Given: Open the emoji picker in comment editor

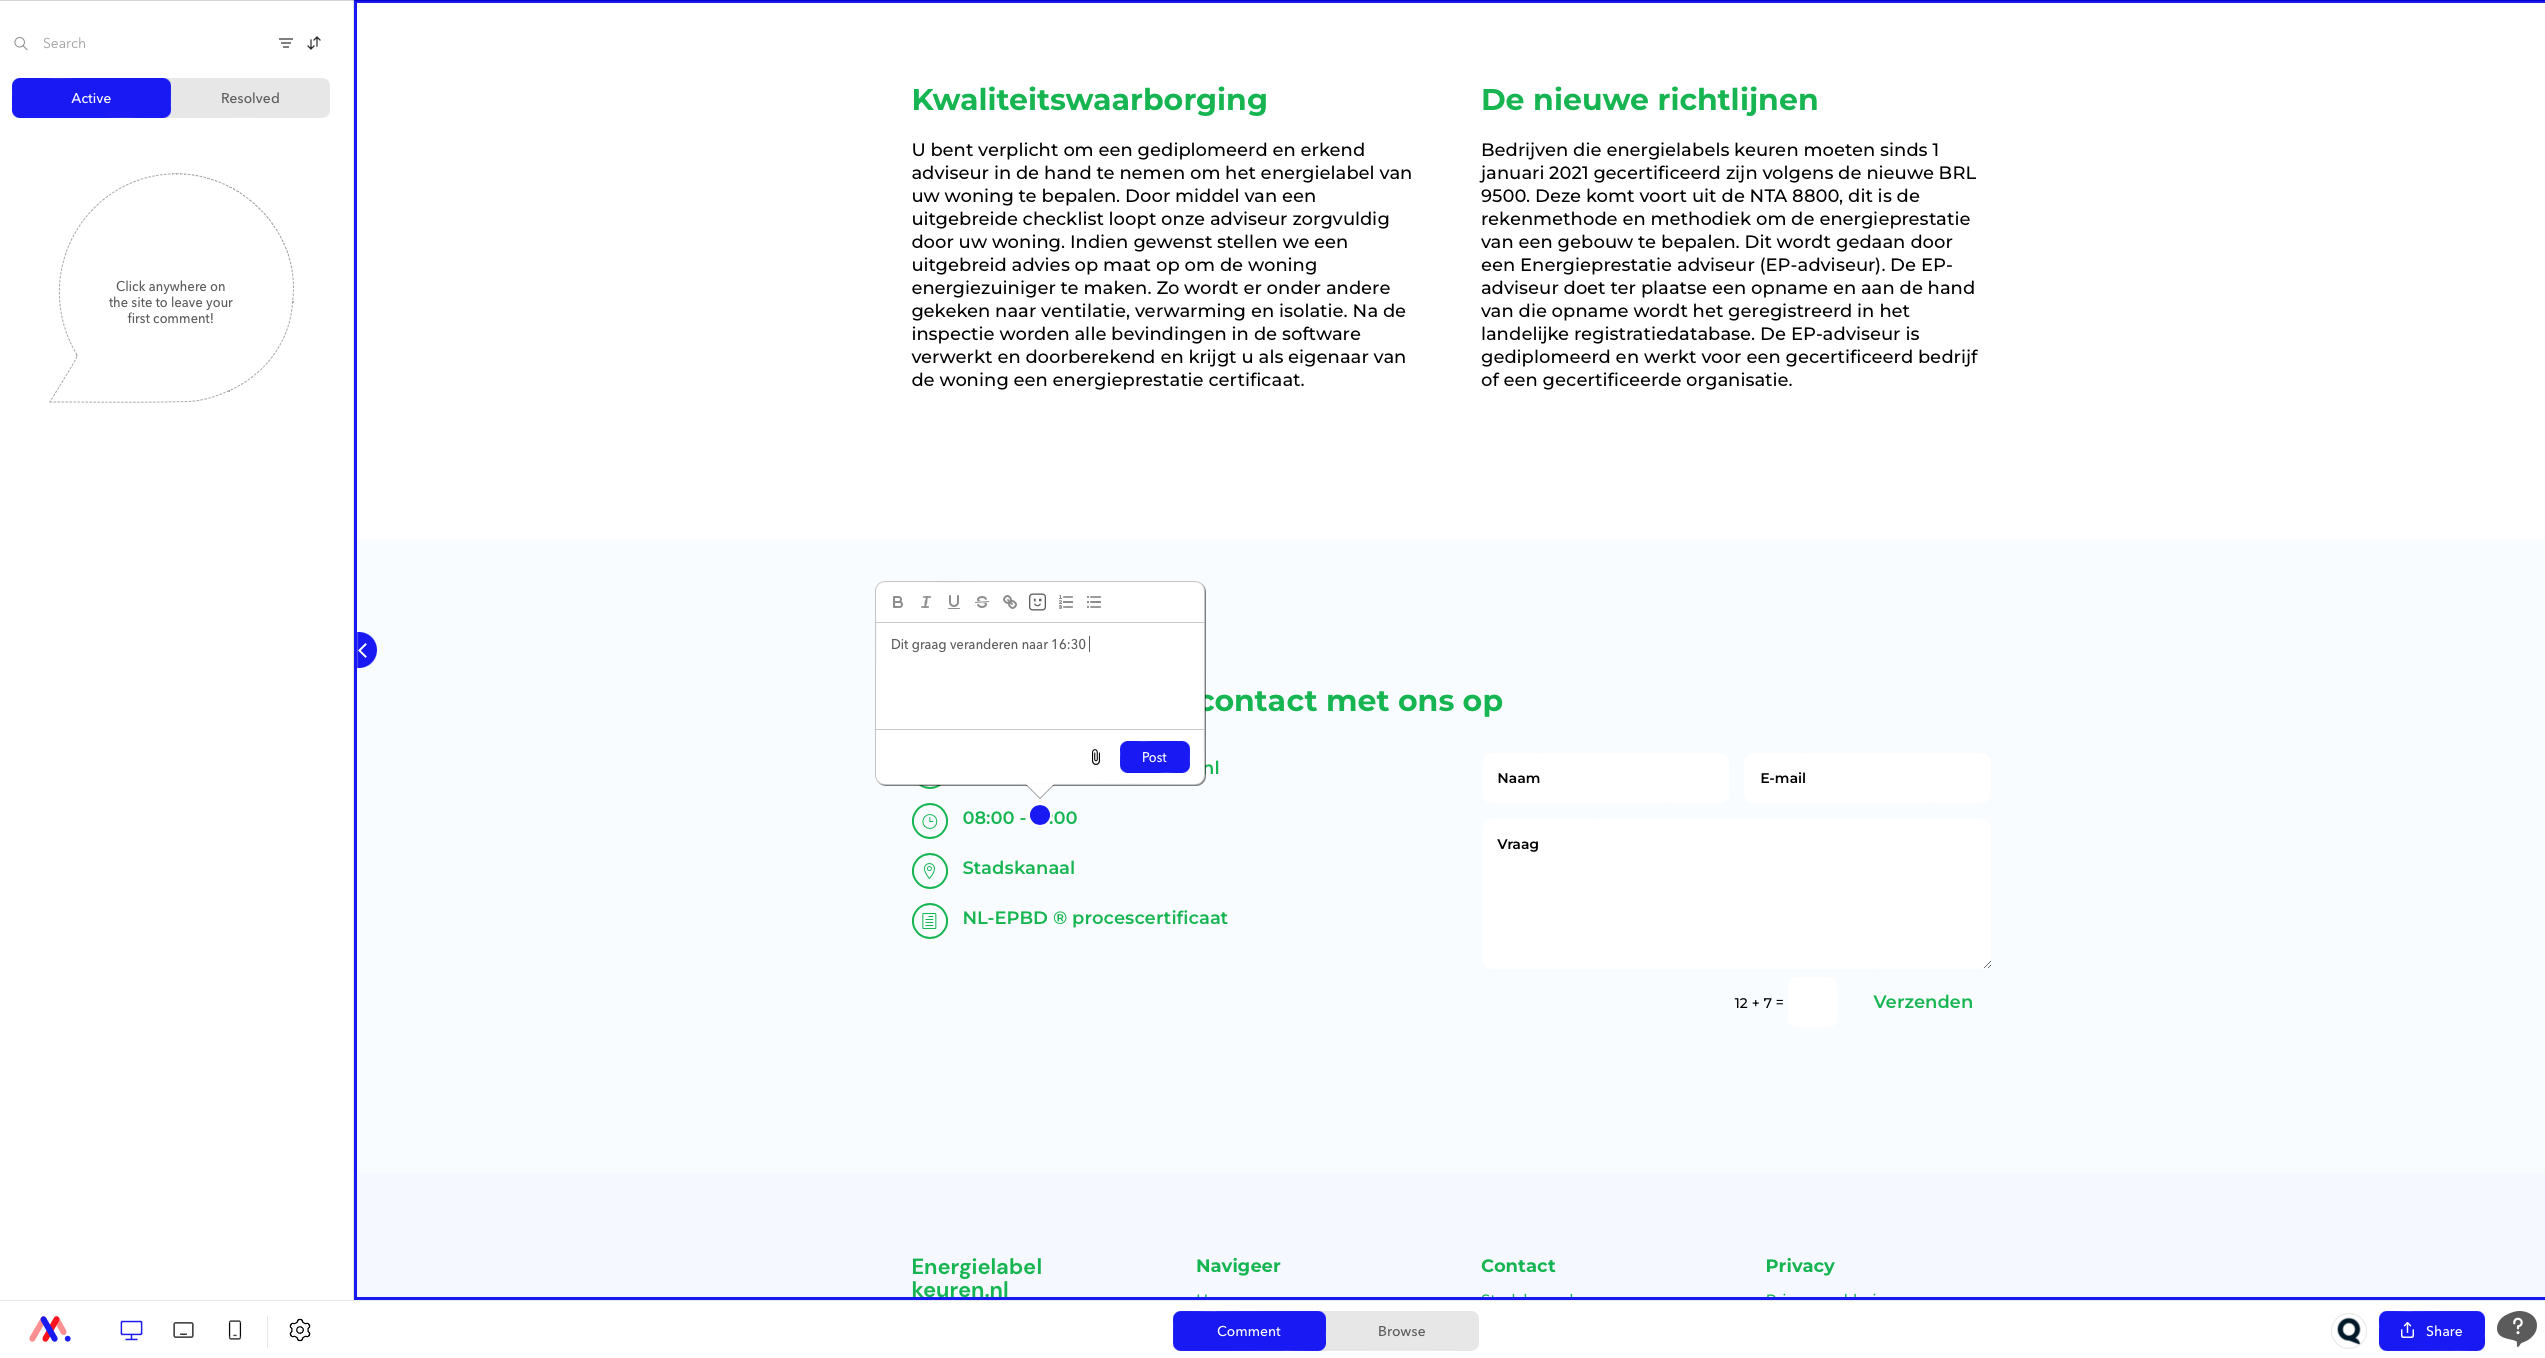Looking at the screenshot, I should [1037, 602].
